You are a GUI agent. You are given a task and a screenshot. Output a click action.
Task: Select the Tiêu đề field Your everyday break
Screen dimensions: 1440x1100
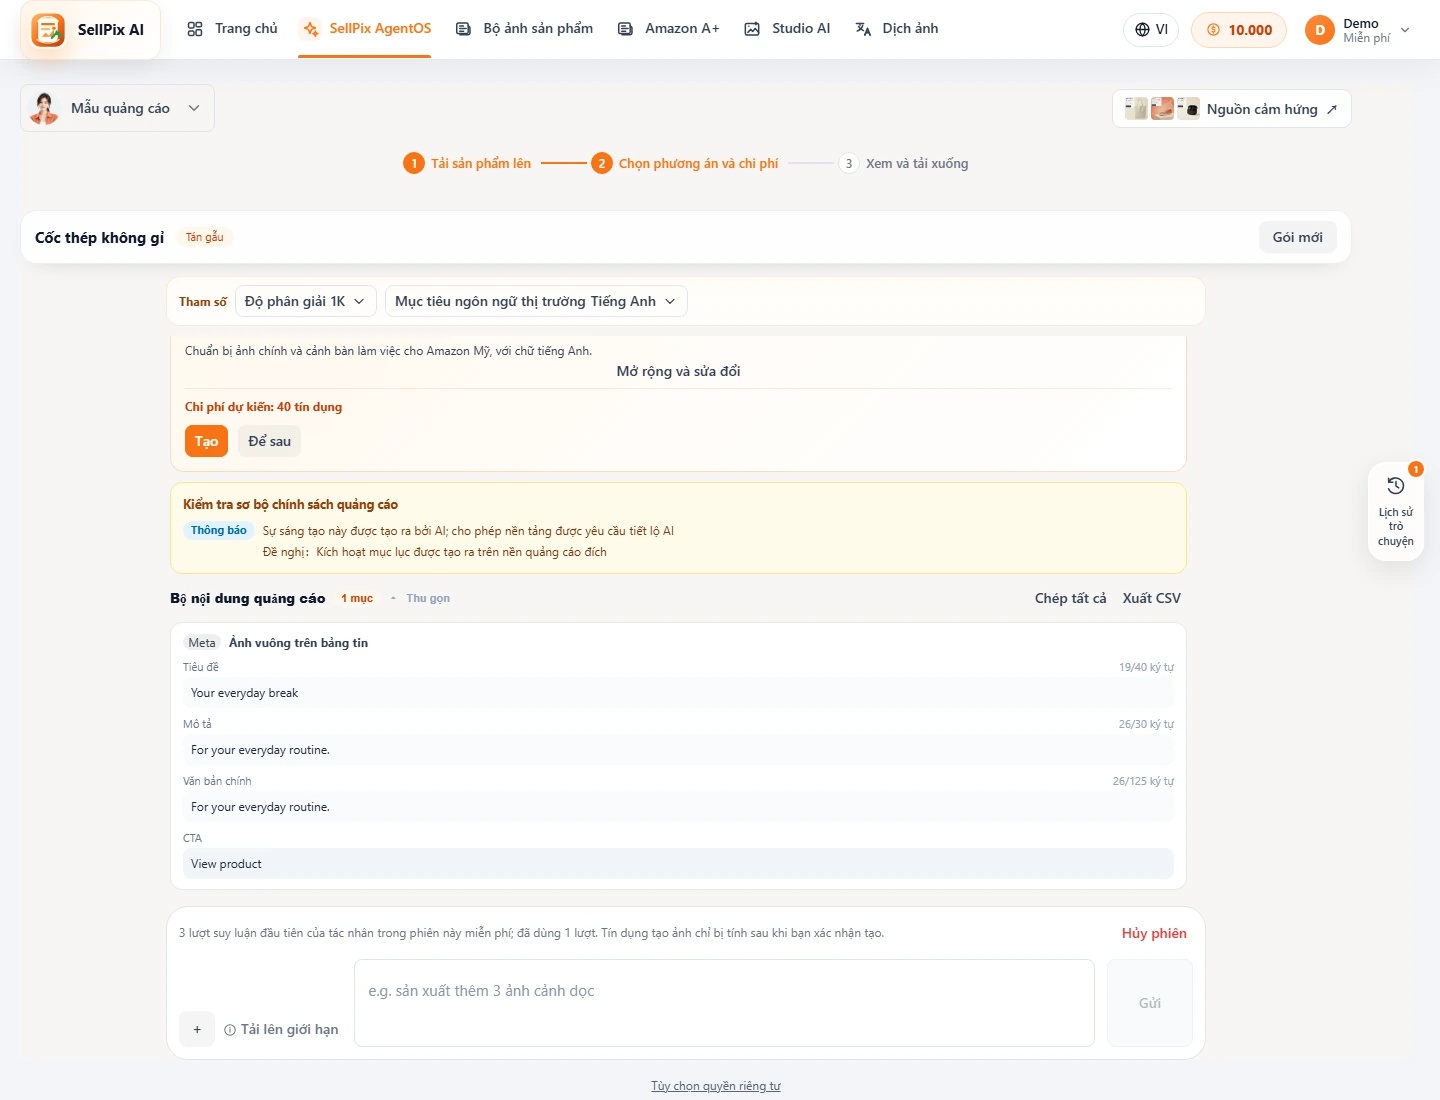(678, 693)
